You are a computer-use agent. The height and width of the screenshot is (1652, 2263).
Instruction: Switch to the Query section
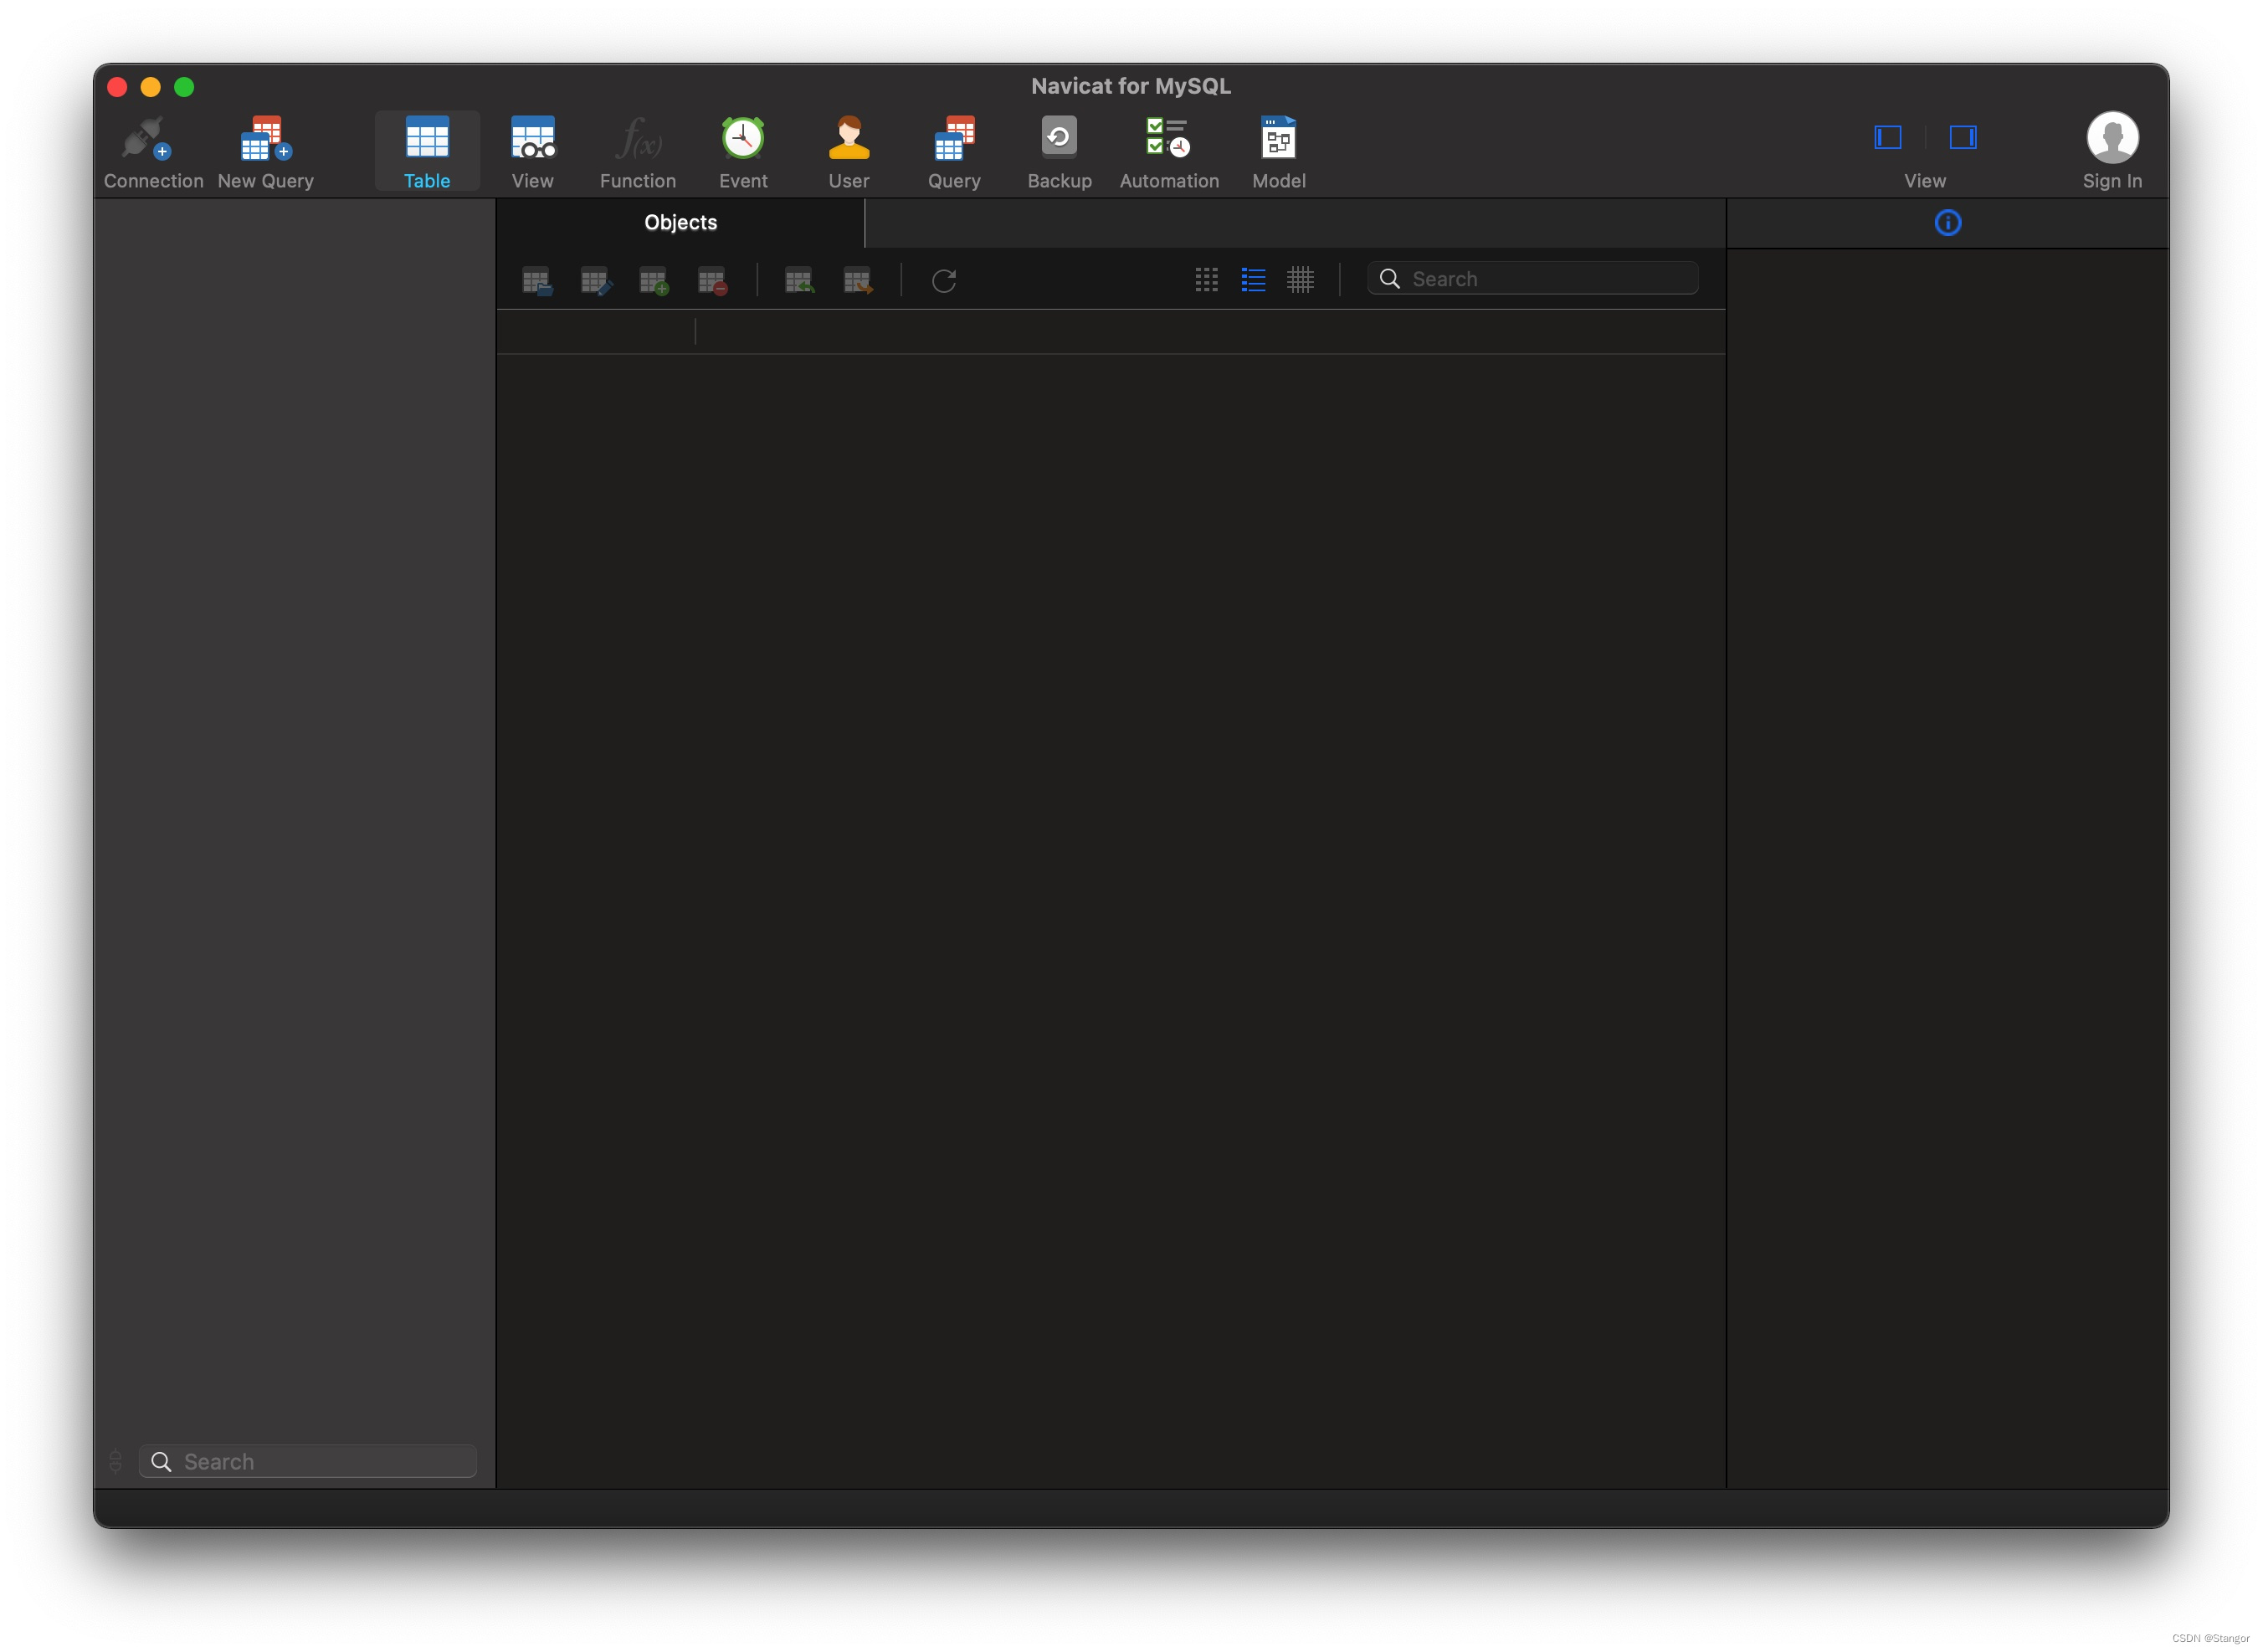coord(954,139)
